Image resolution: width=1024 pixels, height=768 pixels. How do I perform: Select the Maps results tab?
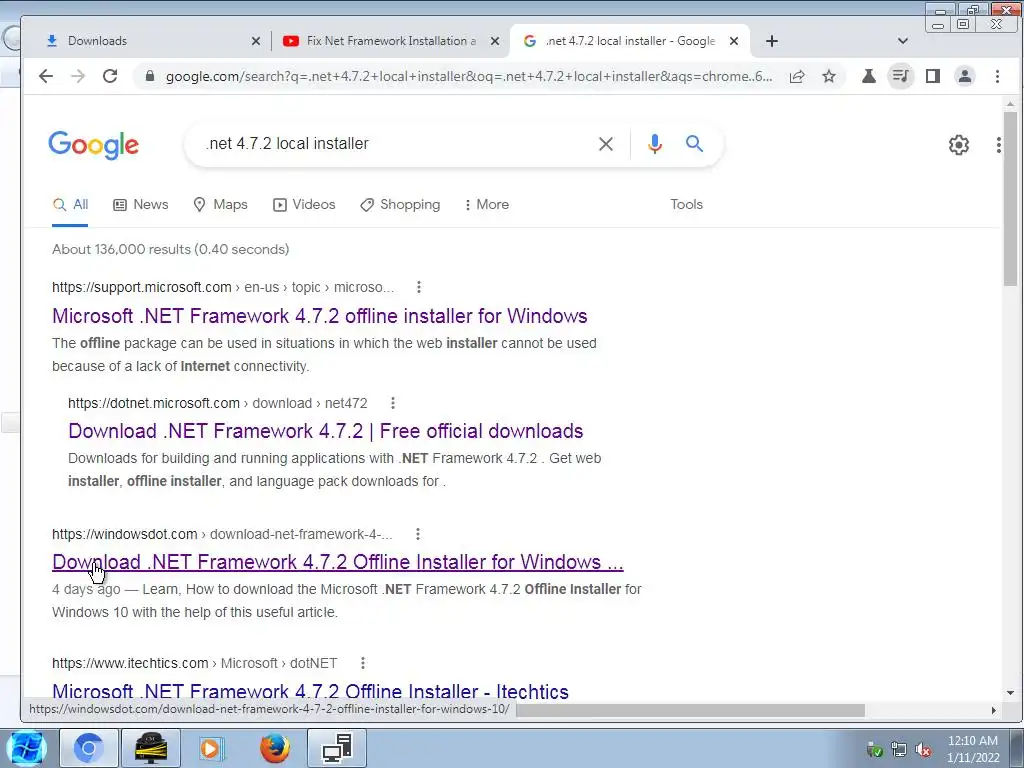[x=221, y=204]
